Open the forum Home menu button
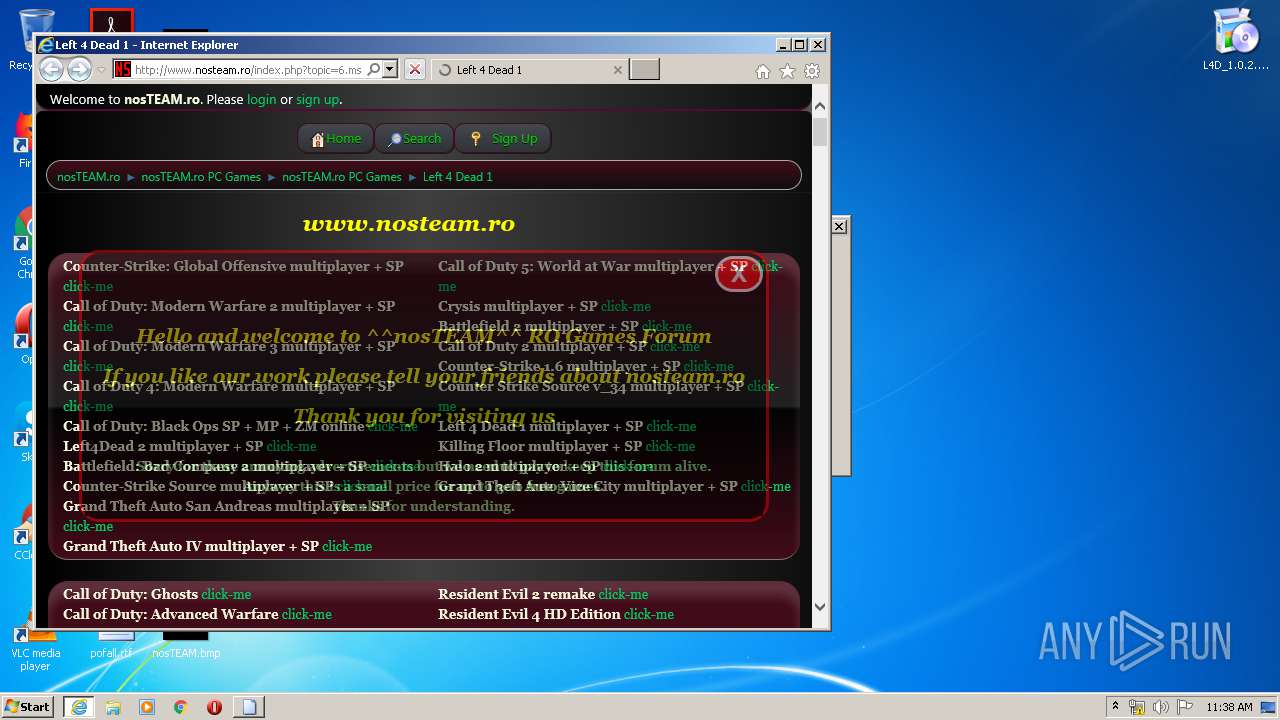1280x720 pixels. 336,139
